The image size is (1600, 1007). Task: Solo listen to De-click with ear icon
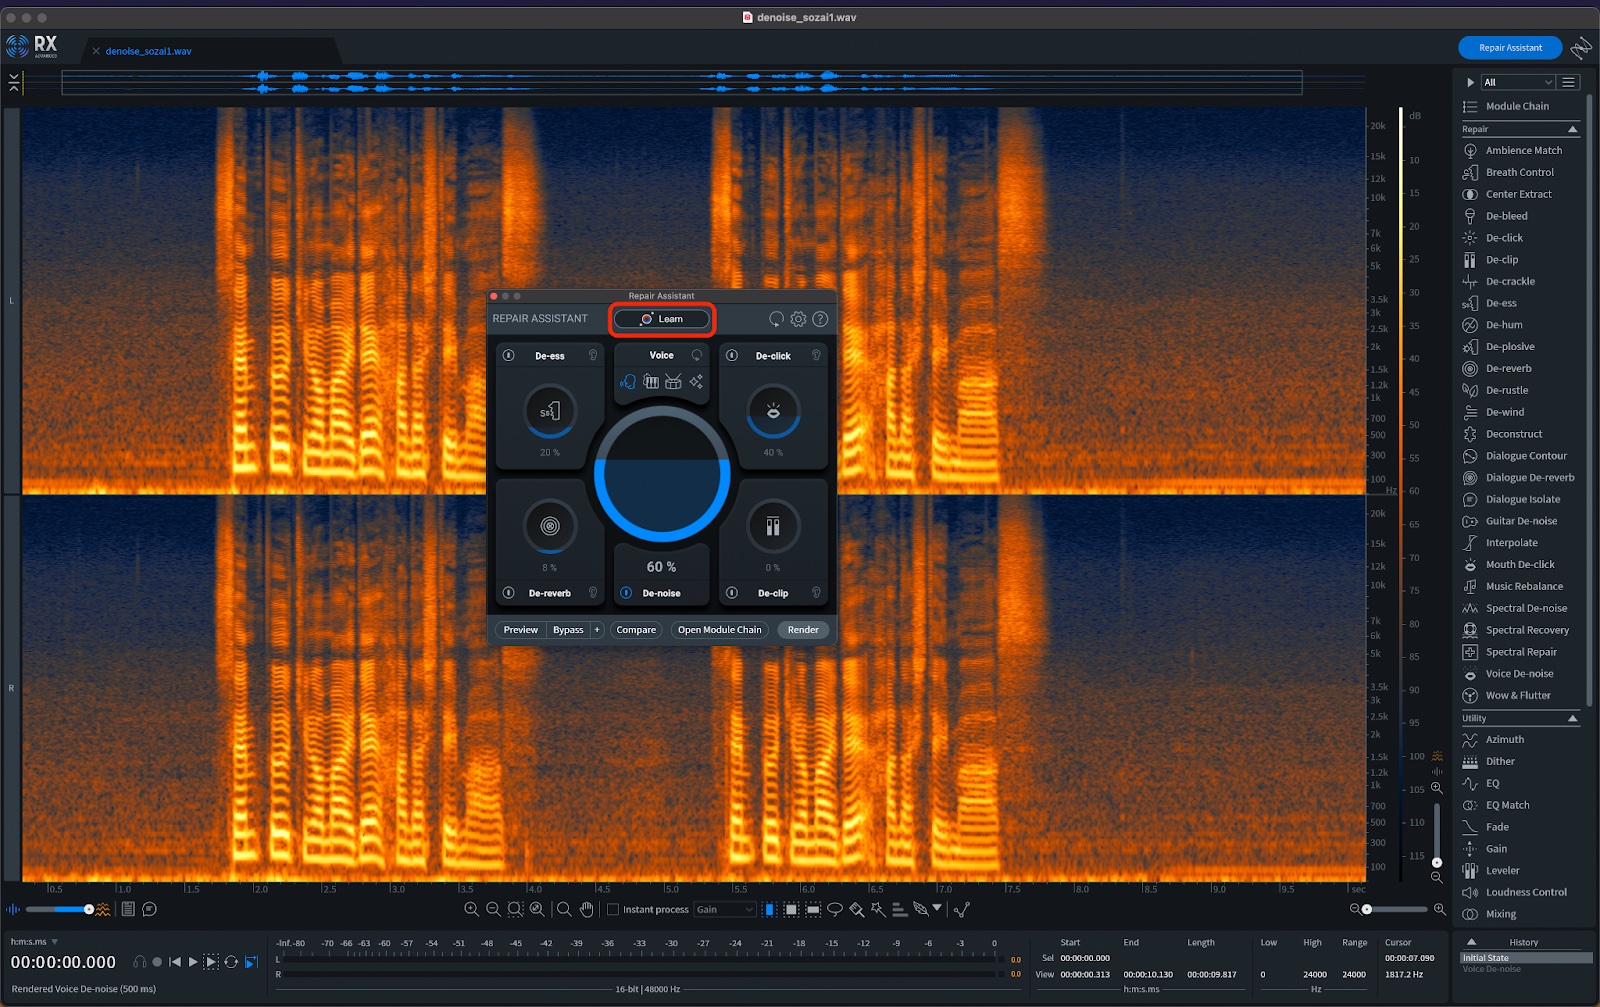(x=816, y=355)
